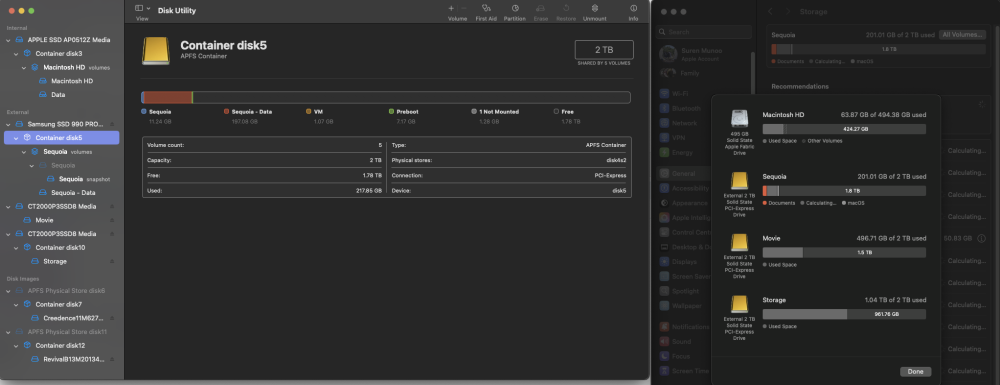Viewport: 1000px width, 385px height.
Task: Click the Sequoia - Data usage bar segment
Action: [168, 98]
